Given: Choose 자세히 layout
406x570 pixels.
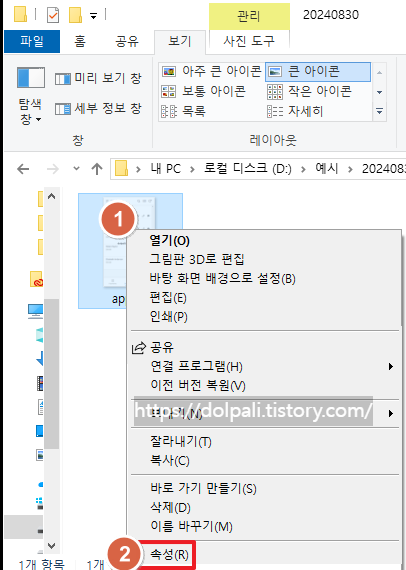Looking at the screenshot, I should 295,111.
